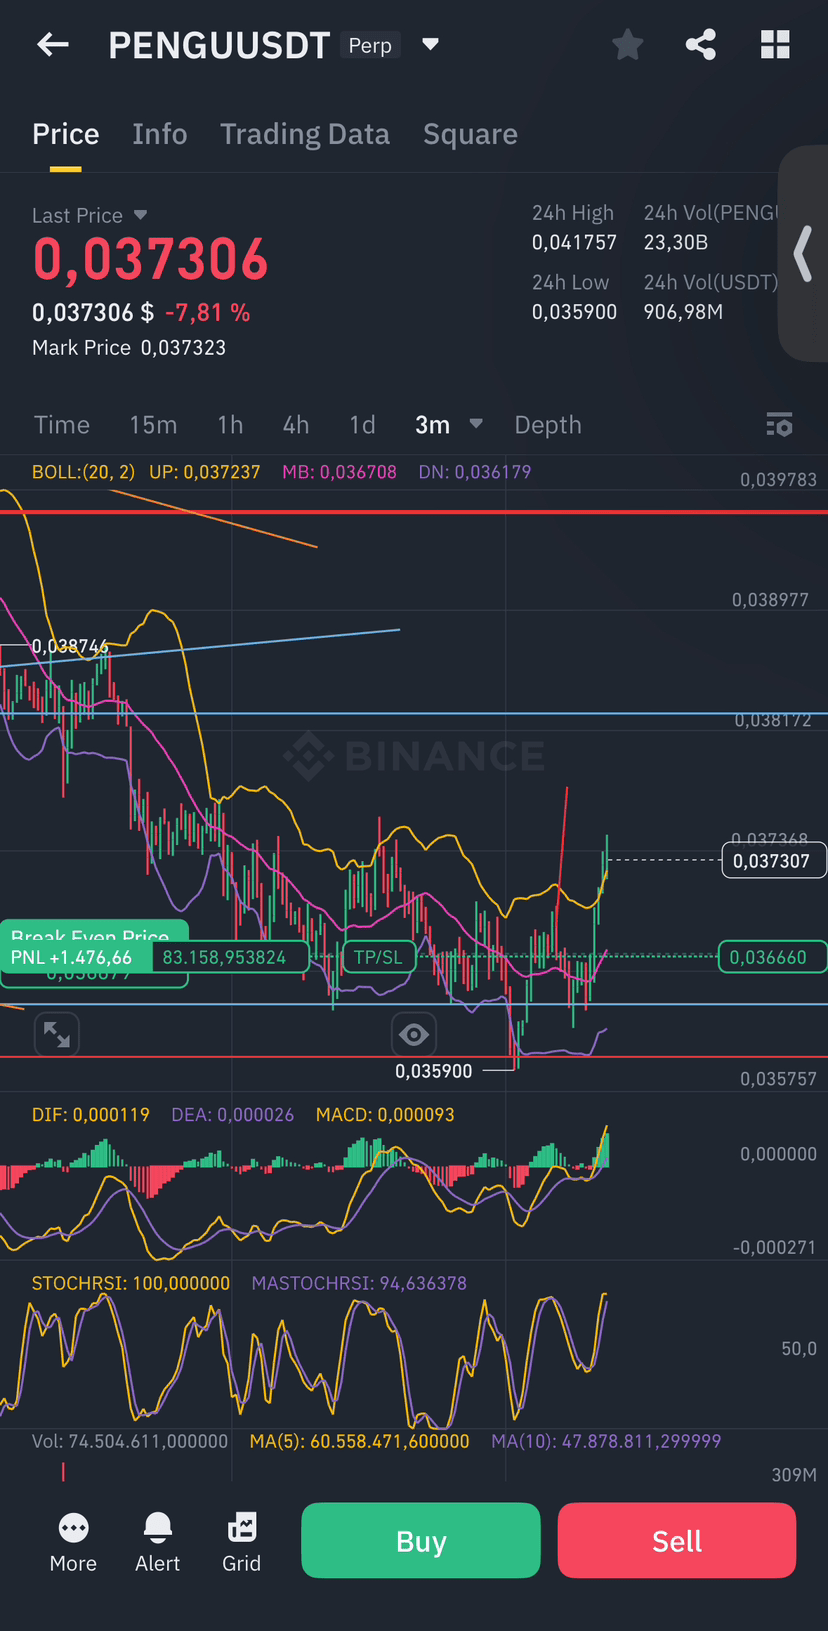828x1631 pixels.
Task: Tap the DEA: 0,000026 value
Action: pyautogui.click(x=233, y=1115)
